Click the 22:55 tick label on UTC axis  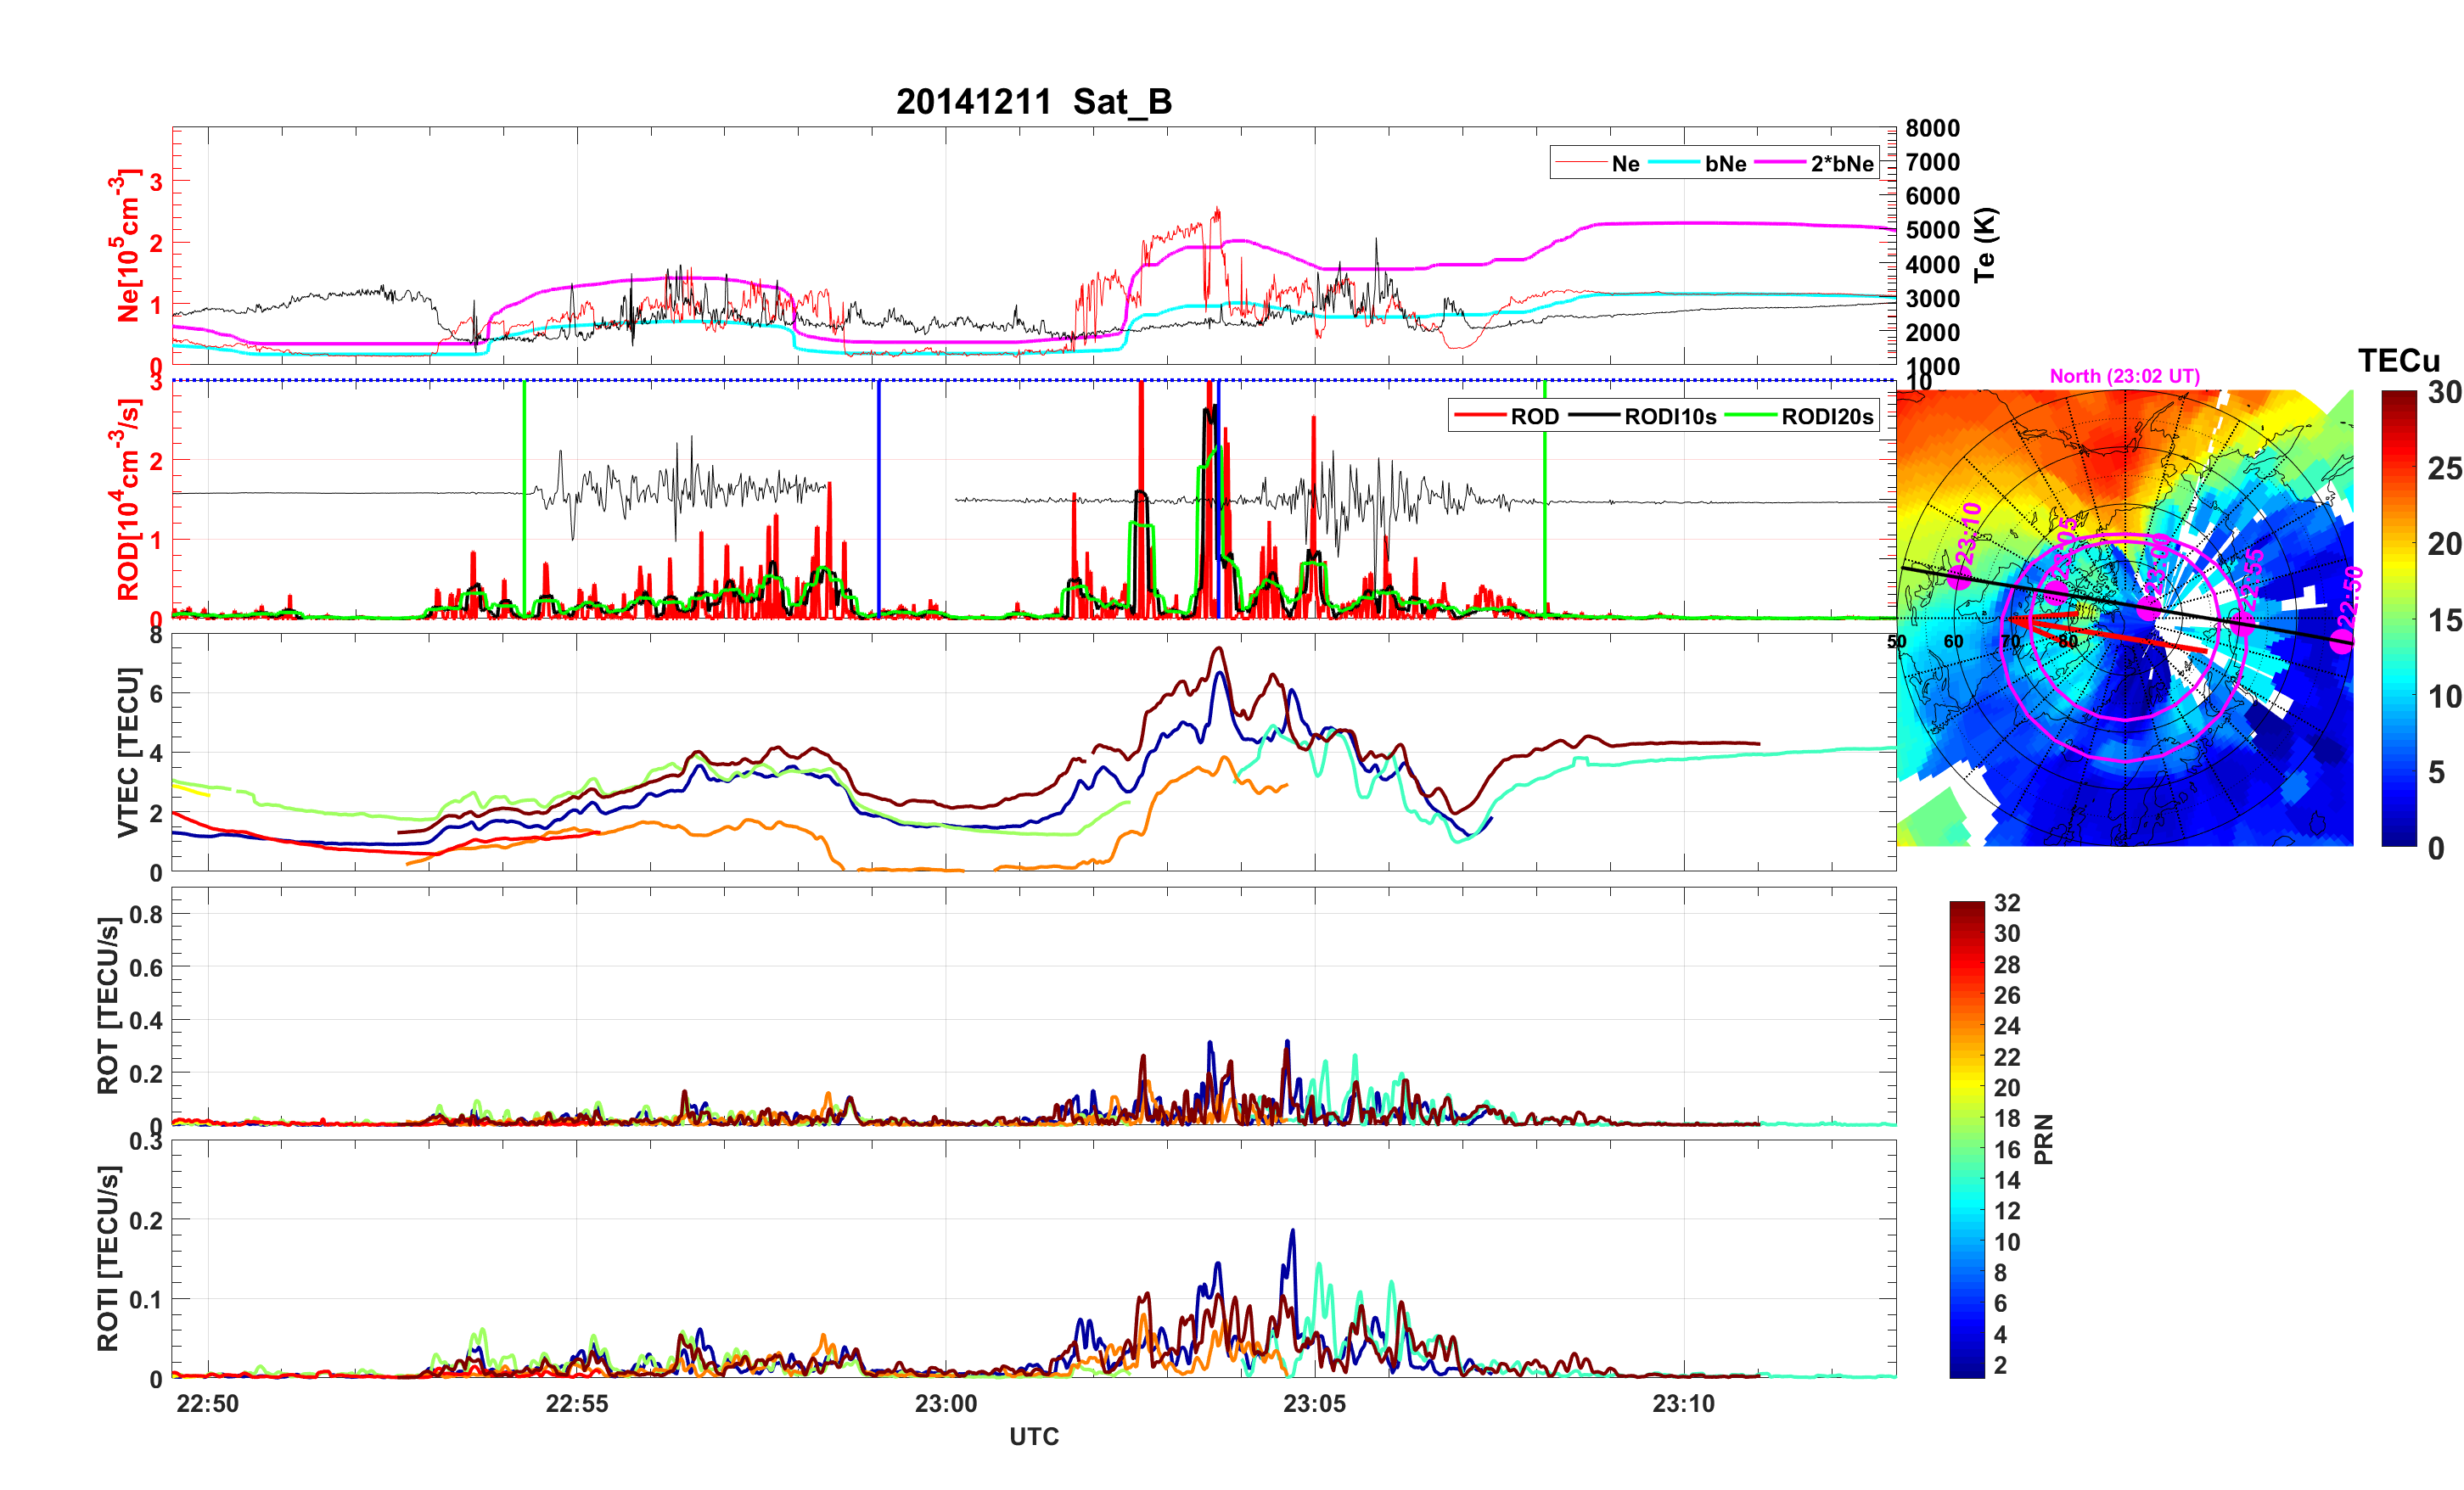(576, 1403)
